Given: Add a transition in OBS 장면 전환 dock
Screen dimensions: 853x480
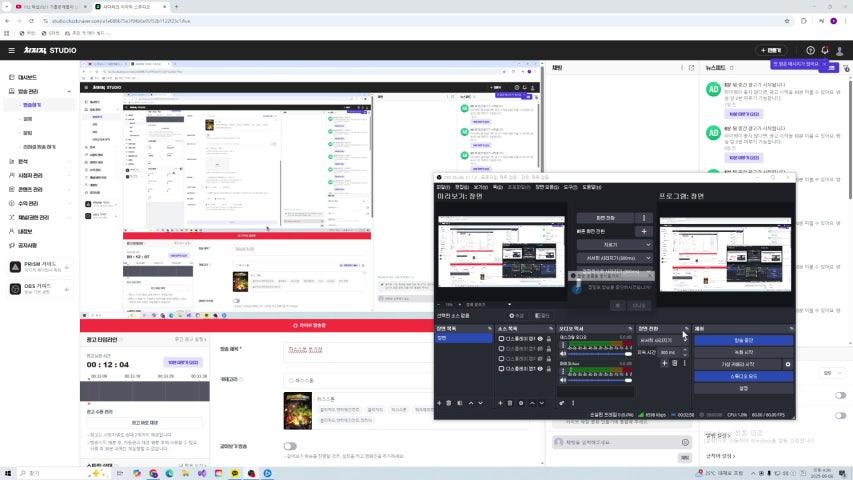Looking at the screenshot, I should pyautogui.click(x=664, y=363).
